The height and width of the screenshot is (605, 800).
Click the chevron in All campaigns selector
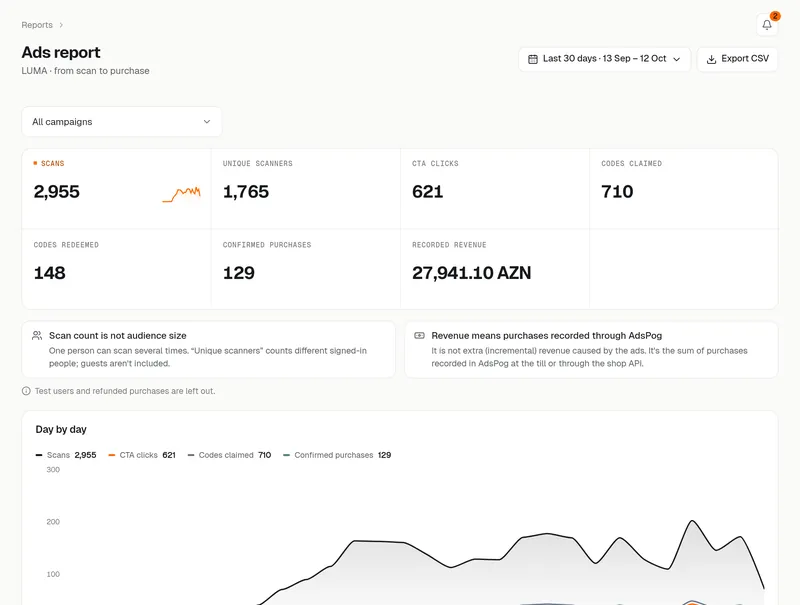[207, 121]
